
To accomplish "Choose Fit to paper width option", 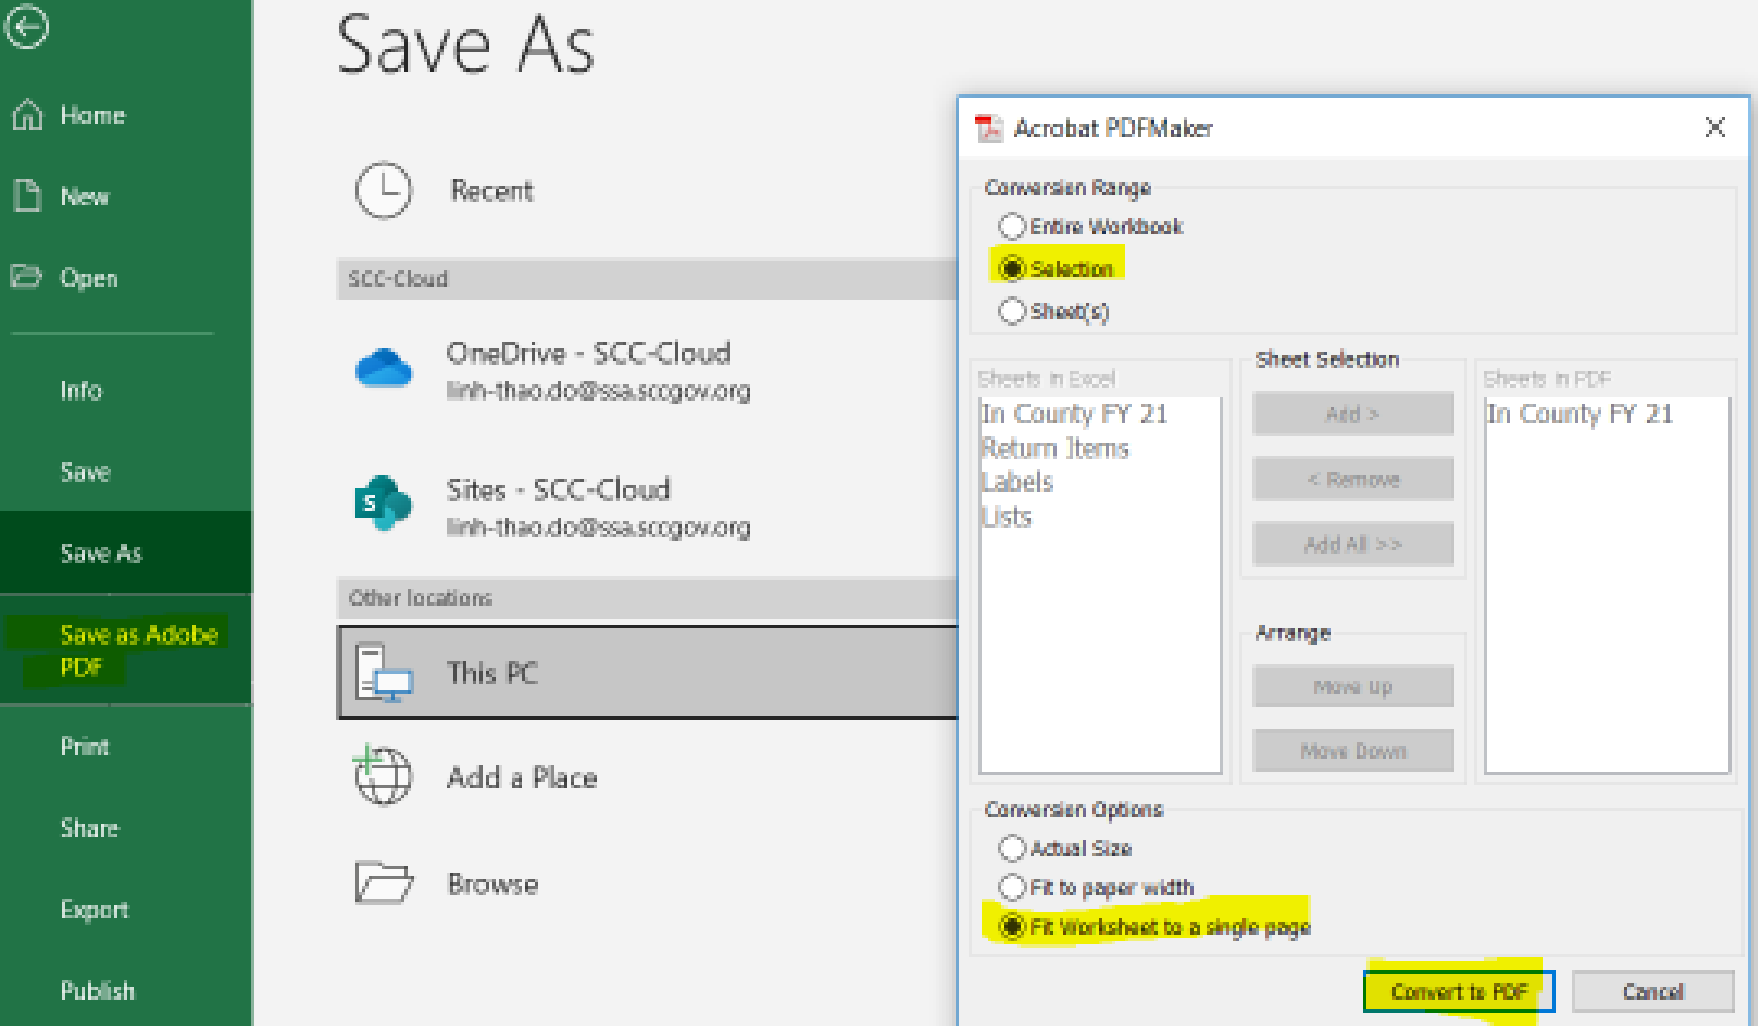I will pyautogui.click(x=1012, y=887).
